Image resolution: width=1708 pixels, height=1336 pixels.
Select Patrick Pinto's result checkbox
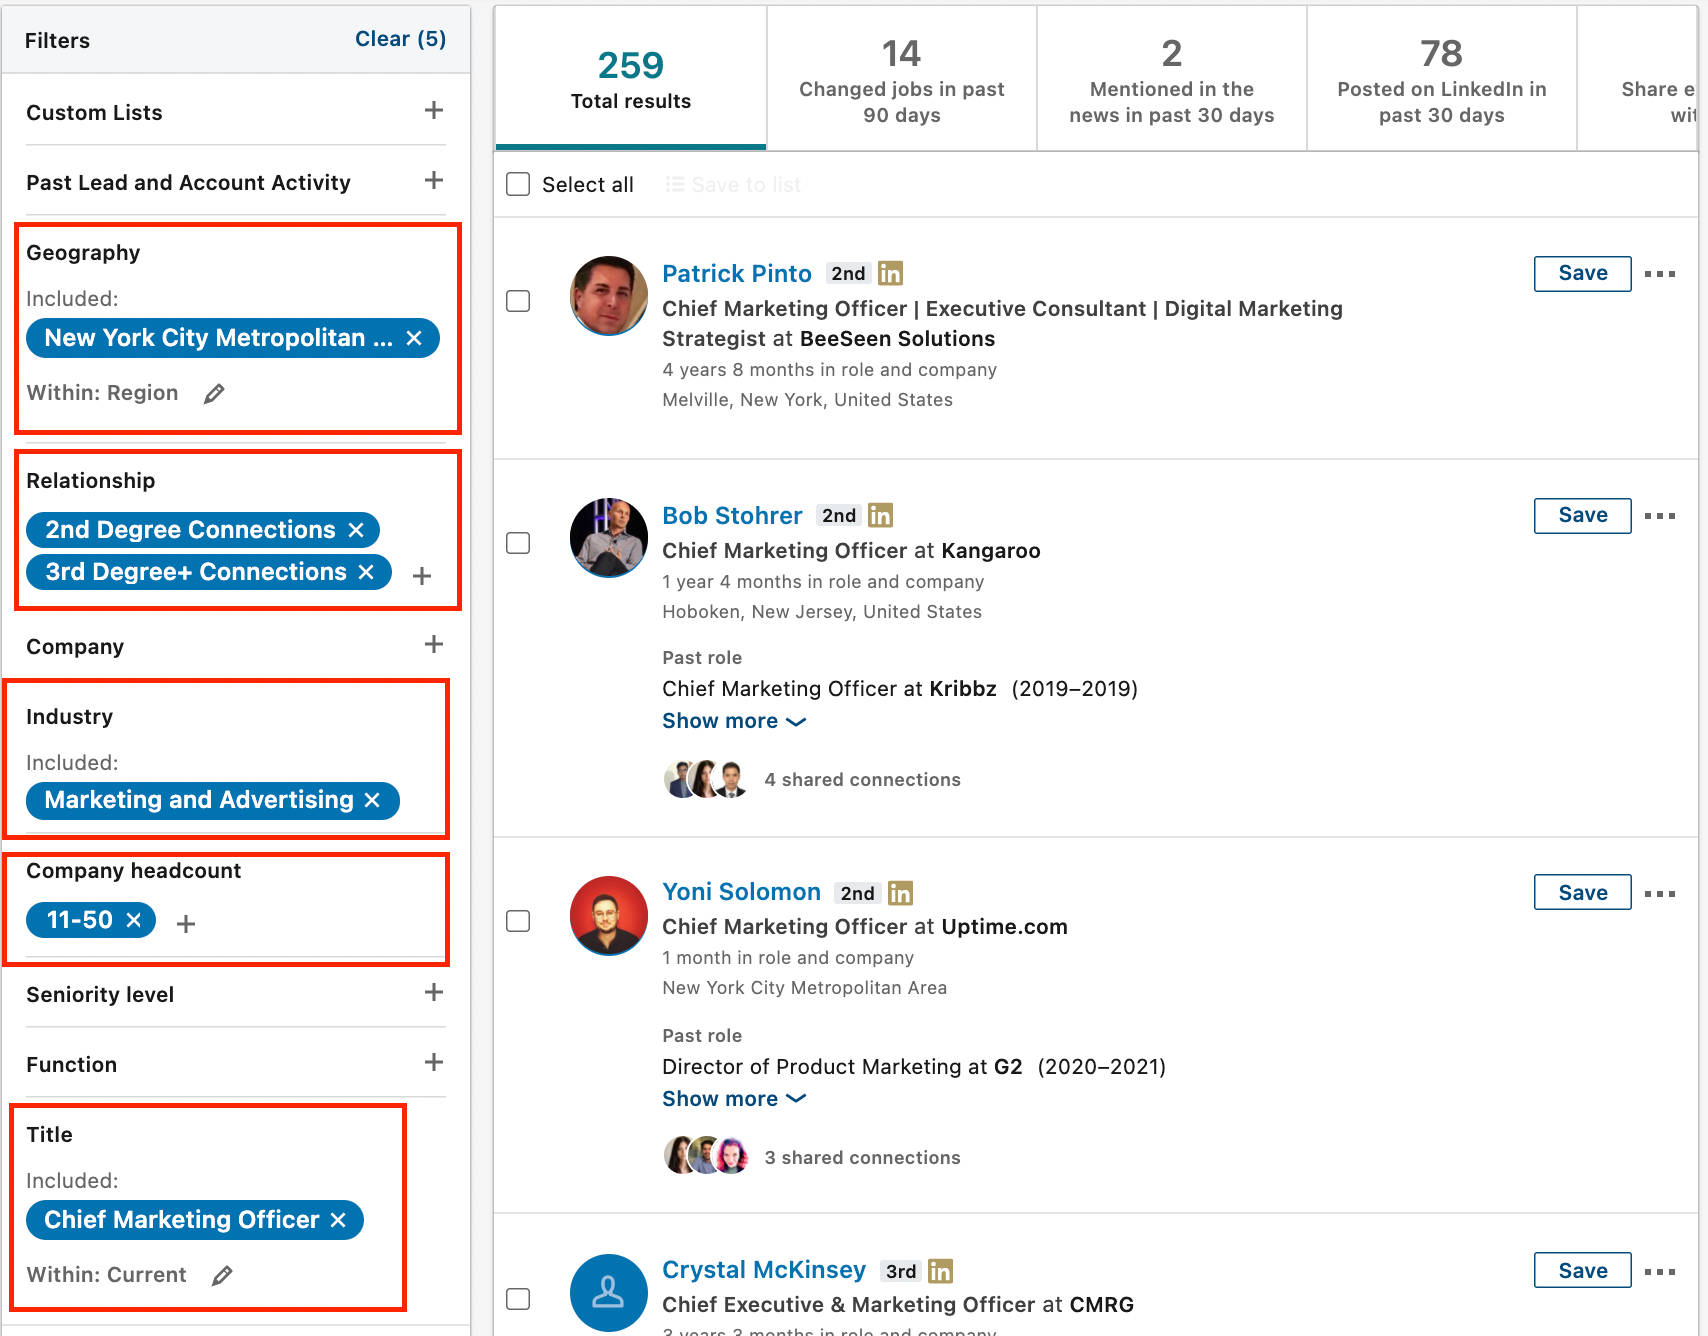point(518,301)
